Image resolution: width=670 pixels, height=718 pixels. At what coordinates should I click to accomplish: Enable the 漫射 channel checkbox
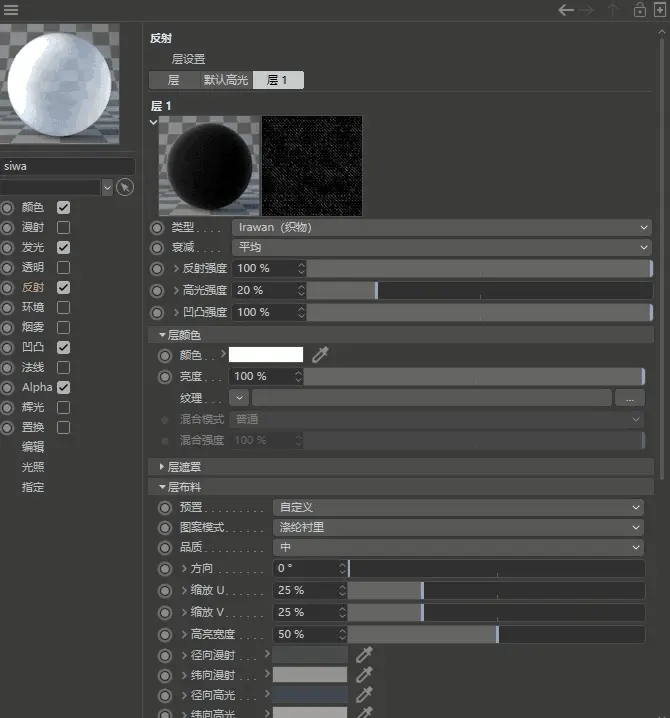pos(64,228)
